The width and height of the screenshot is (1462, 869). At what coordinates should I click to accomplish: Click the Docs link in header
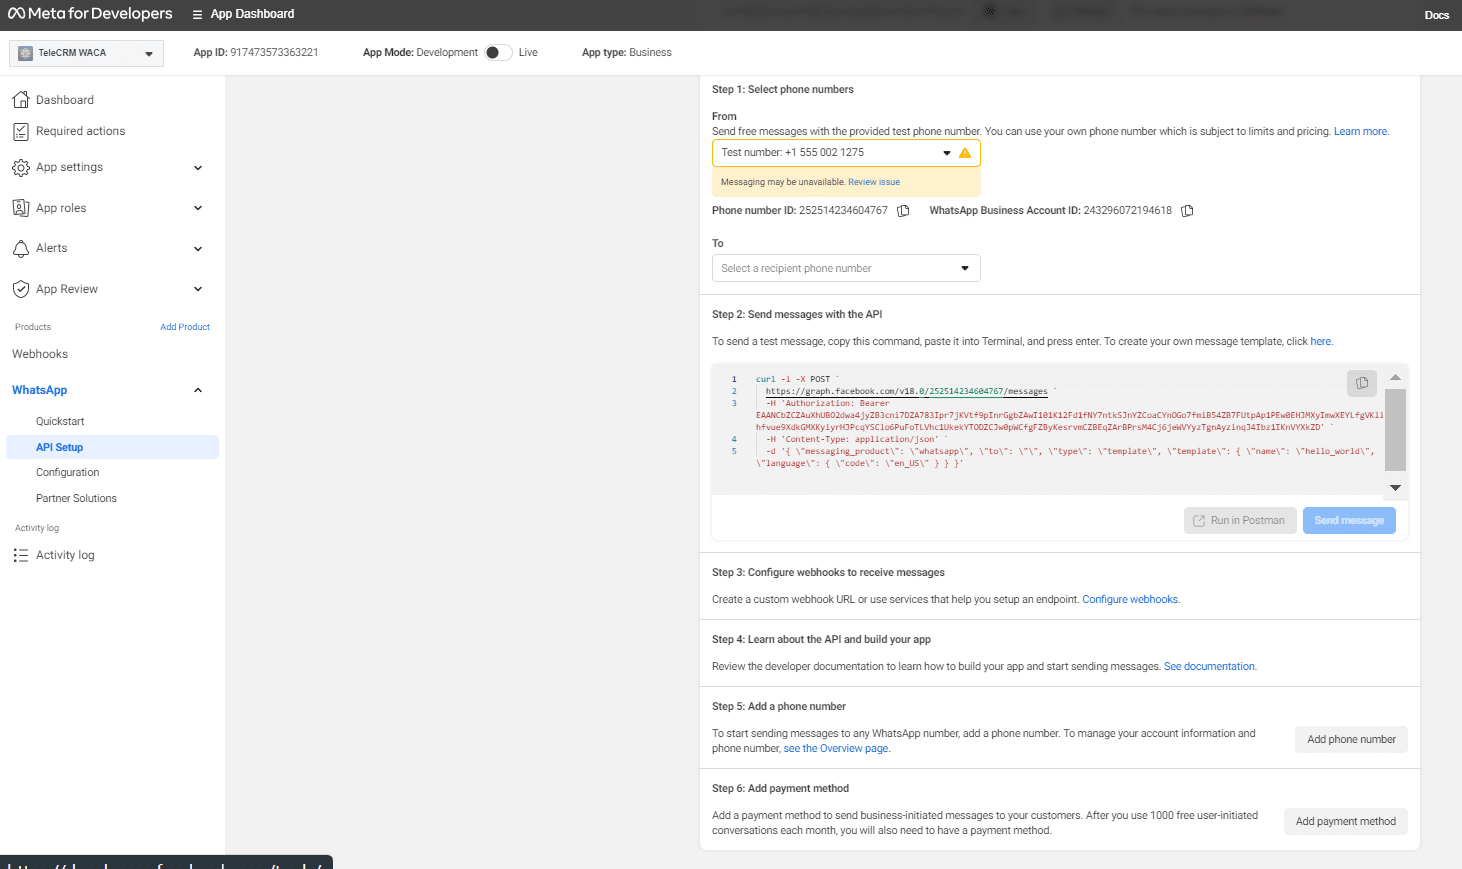pos(1436,15)
